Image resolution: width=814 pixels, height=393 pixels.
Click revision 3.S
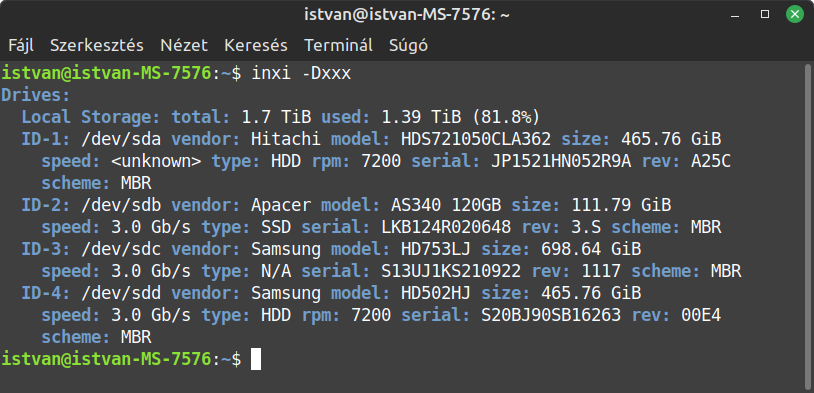tap(586, 227)
